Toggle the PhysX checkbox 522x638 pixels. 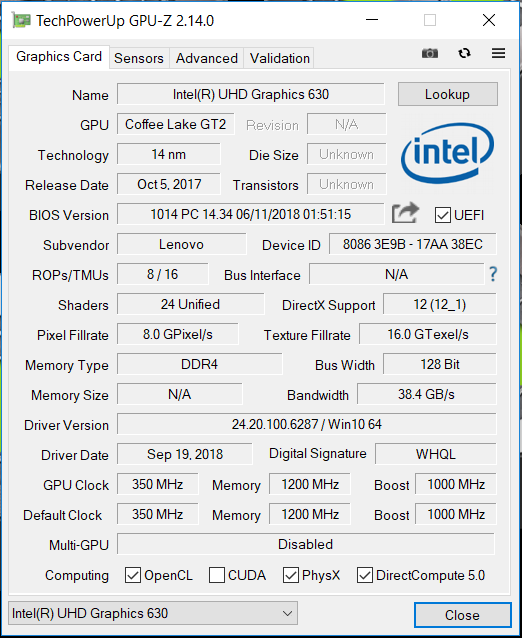coord(290,575)
